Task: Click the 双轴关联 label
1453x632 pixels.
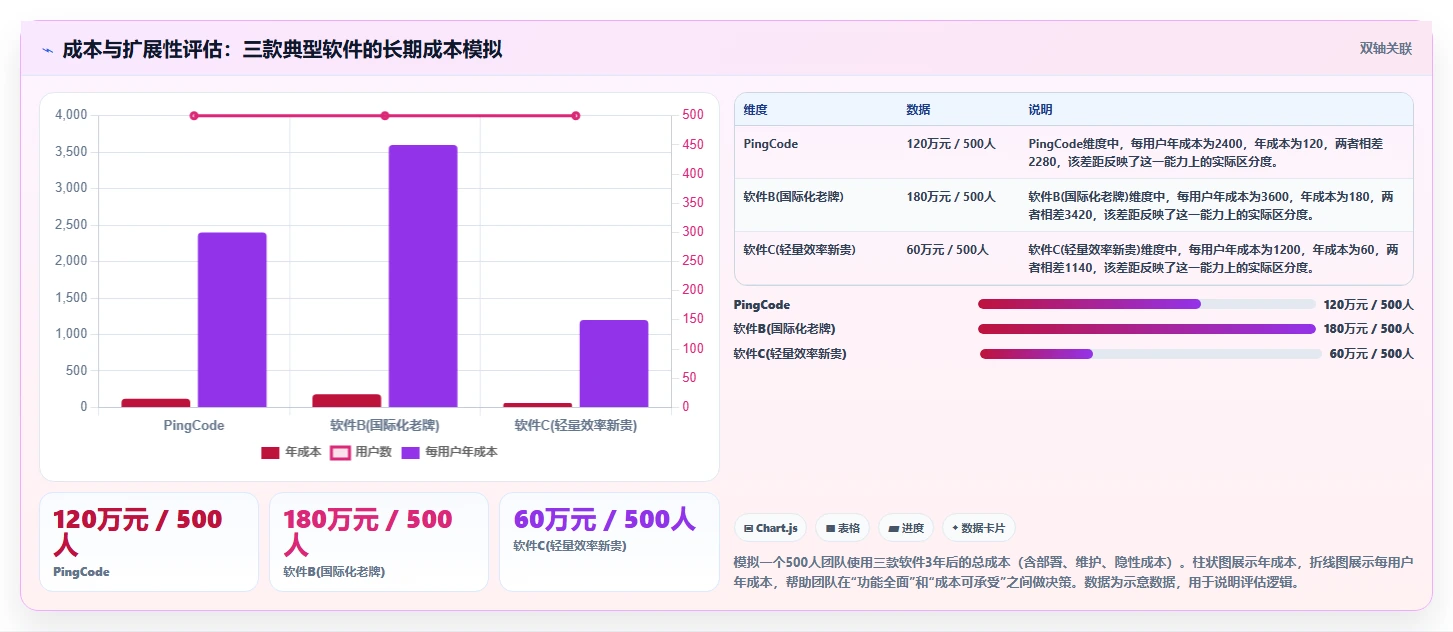Action: [1386, 49]
